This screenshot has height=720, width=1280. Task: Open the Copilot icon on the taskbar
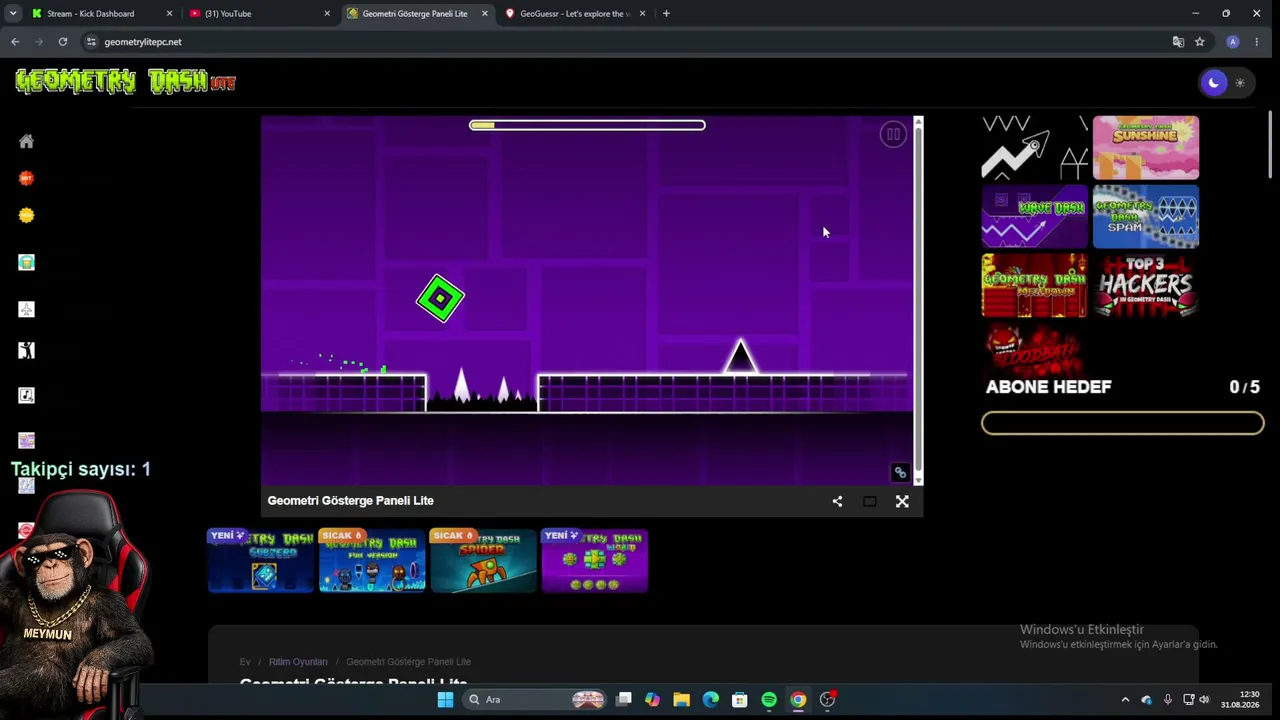[x=652, y=700]
